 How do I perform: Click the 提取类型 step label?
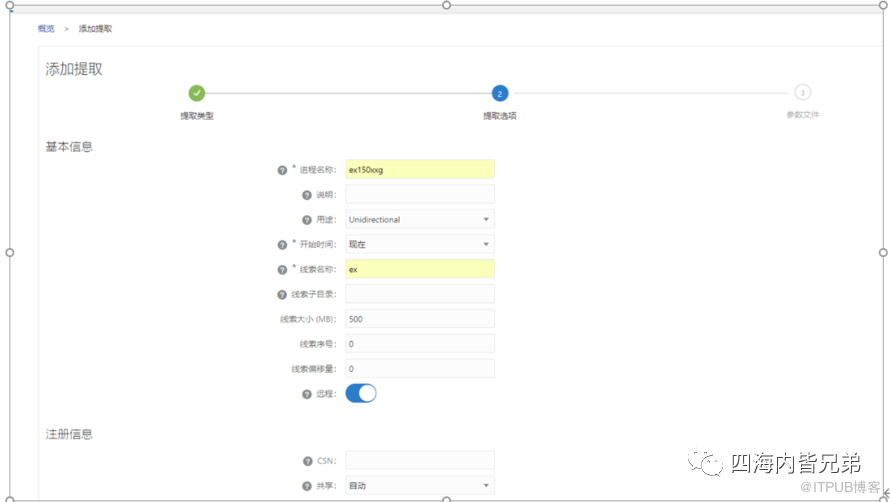tap(197, 116)
